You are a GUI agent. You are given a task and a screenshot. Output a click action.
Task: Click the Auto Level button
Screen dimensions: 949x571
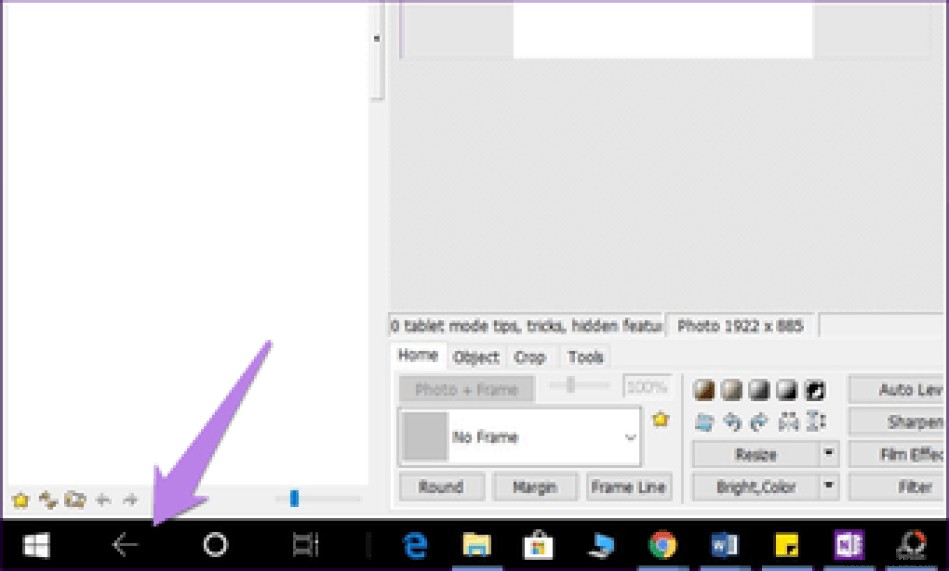(x=898, y=389)
